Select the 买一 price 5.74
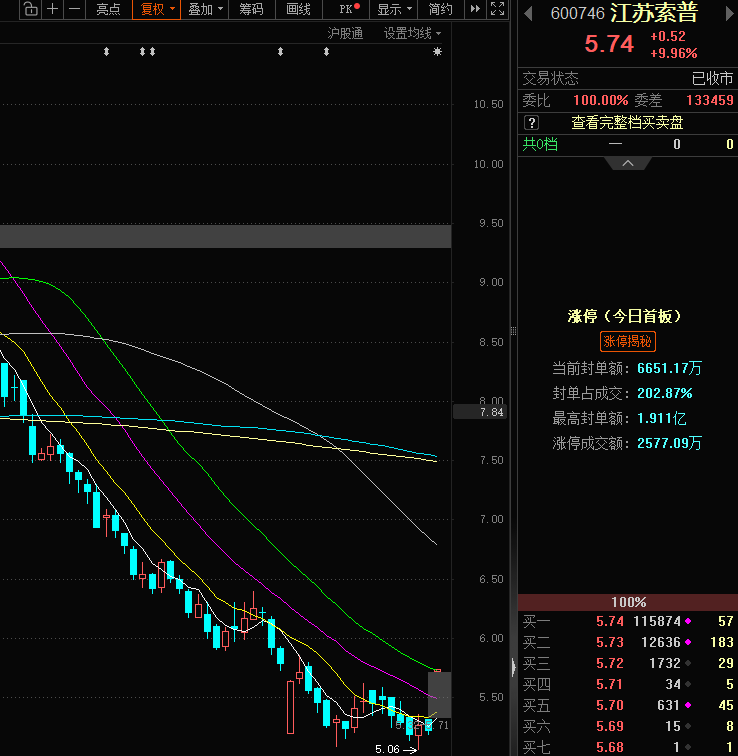The image size is (738, 756). point(610,621)
